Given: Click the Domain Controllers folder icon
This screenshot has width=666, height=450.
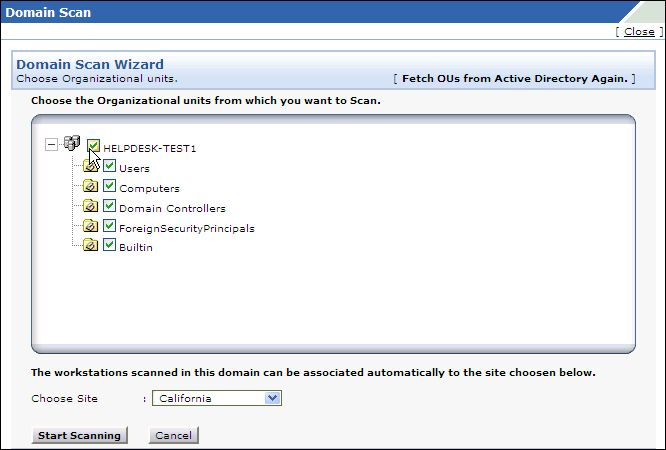Looking at the screenshot, I should pos(91,207).
